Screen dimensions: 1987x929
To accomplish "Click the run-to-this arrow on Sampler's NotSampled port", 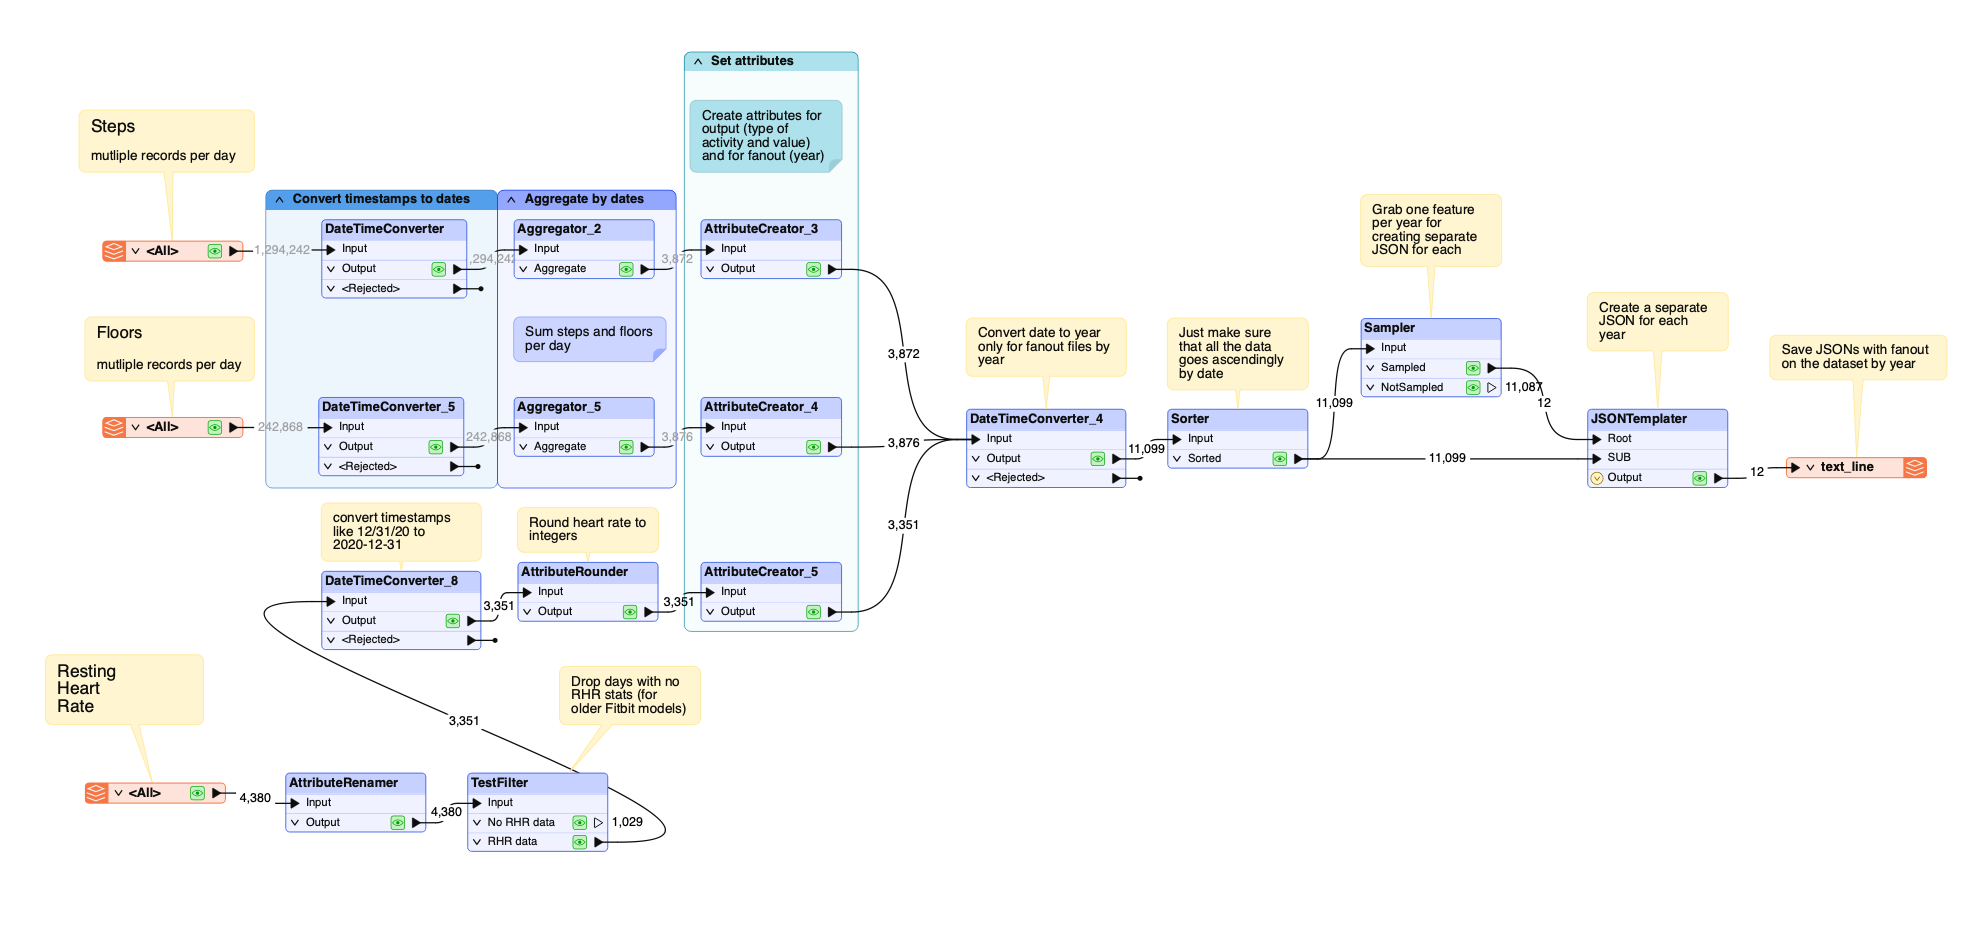I will [x=1491, y=387].
